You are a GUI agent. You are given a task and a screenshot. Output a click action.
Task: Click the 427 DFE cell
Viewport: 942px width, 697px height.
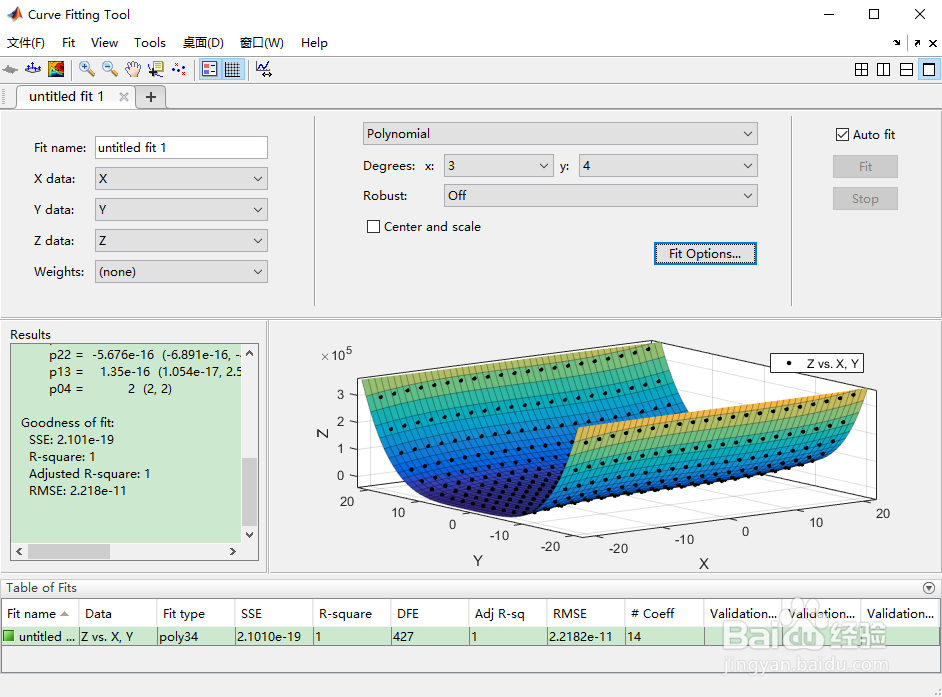430,636
